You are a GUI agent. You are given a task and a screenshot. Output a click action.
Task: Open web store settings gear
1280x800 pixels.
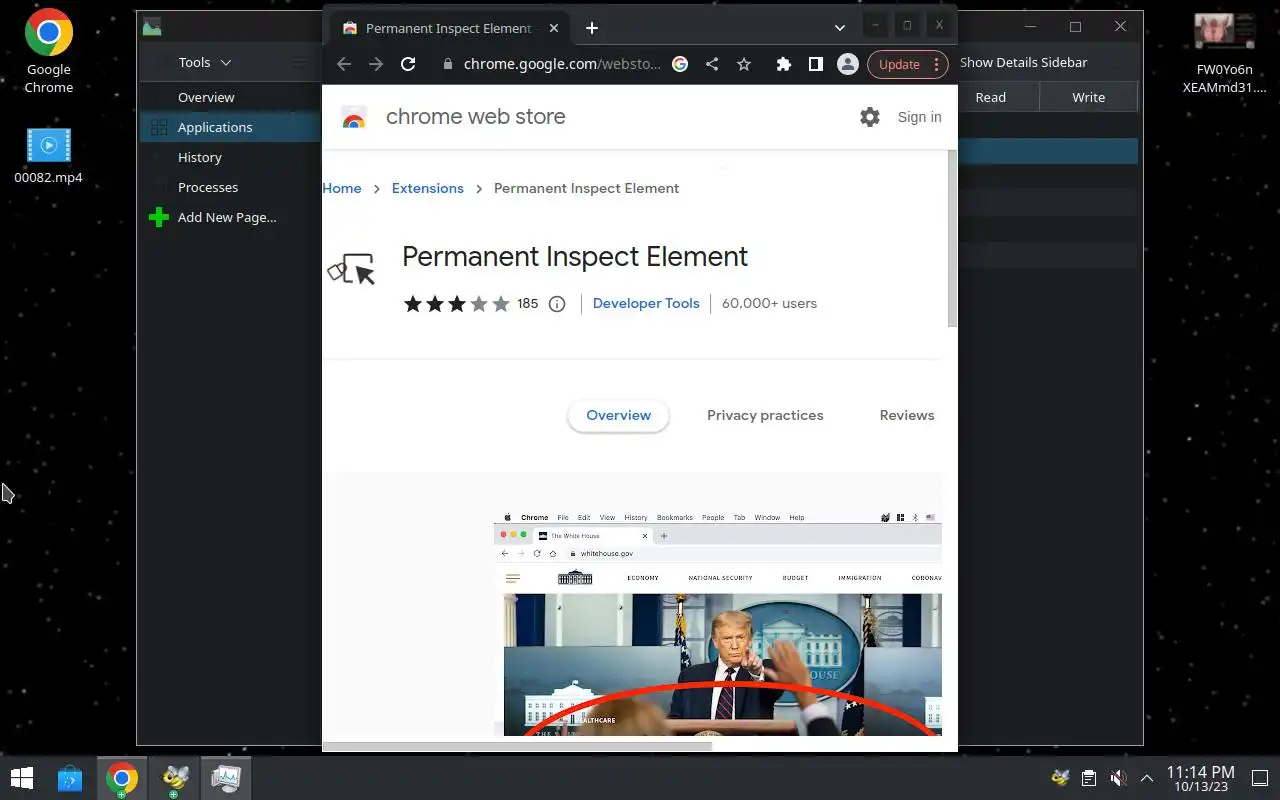point(870,117)
